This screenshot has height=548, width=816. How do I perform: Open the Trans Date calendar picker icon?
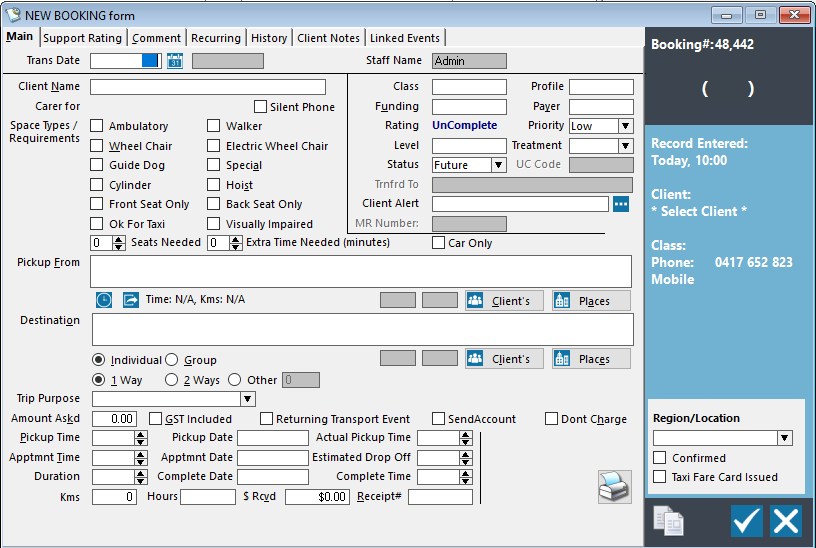click(175, 61)
